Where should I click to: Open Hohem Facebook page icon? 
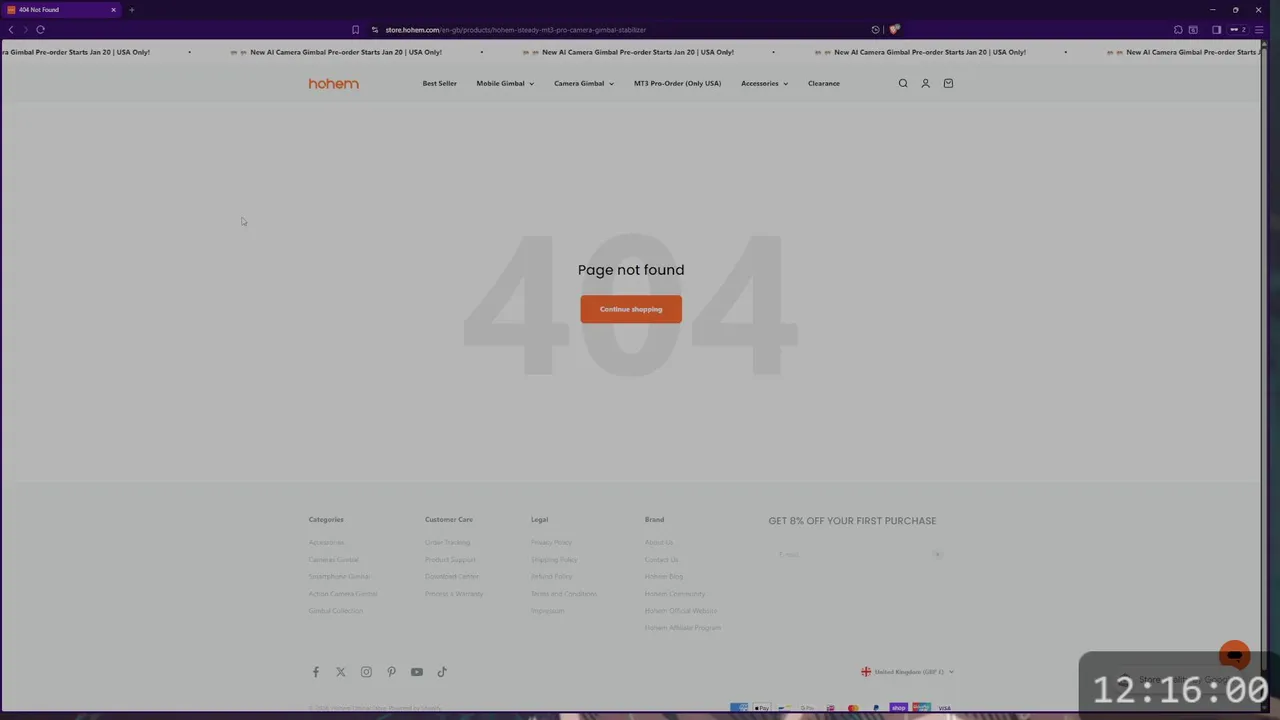(x=316, y=672)
